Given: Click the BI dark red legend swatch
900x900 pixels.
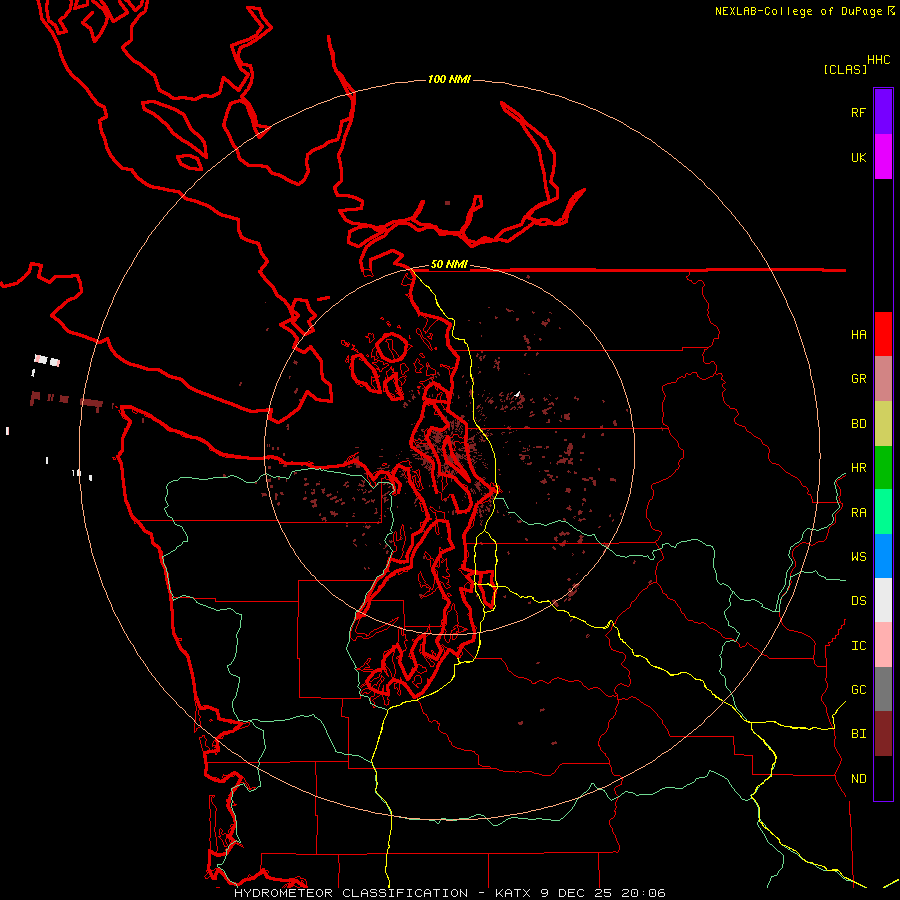Looking at the screenshot, I should click(x=883, y=734).
